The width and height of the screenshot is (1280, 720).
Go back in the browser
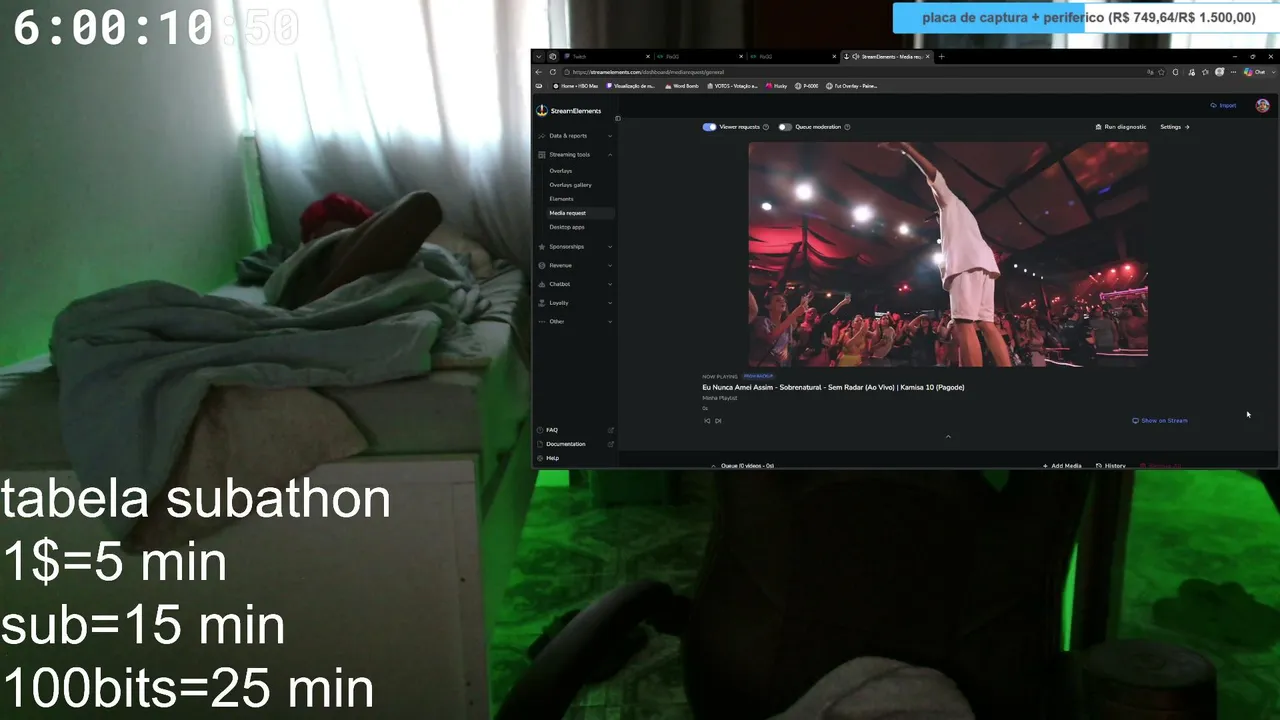(x=539, y=72)
